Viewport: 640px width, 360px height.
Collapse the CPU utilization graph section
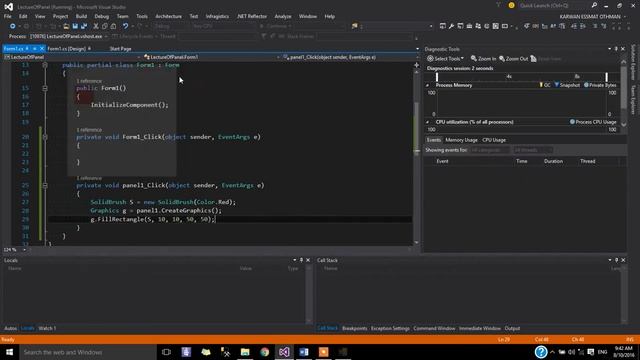(428, 122)
